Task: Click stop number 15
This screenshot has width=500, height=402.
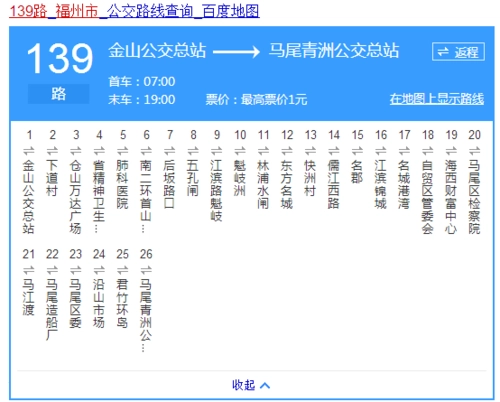Action: tap(357, 135)
